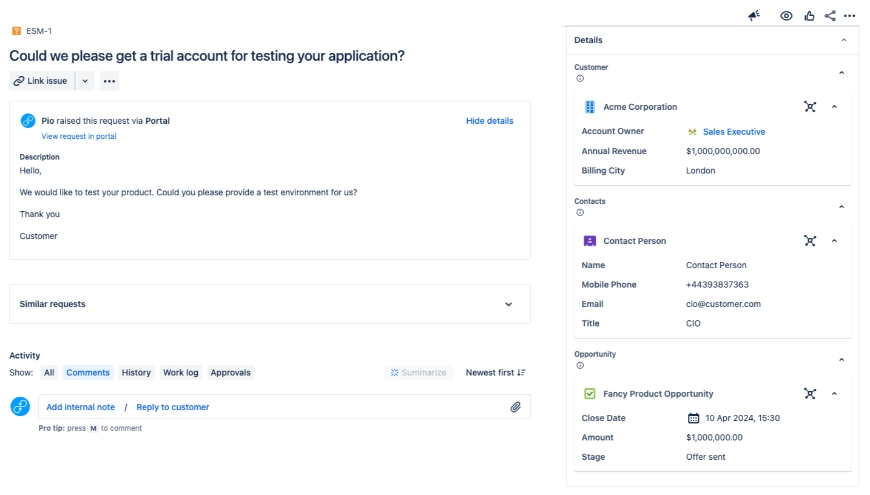Viewport: 870px width, 495px height.
Task: Switch to the Comments activity tab
Action: click(x=88, y=372)
